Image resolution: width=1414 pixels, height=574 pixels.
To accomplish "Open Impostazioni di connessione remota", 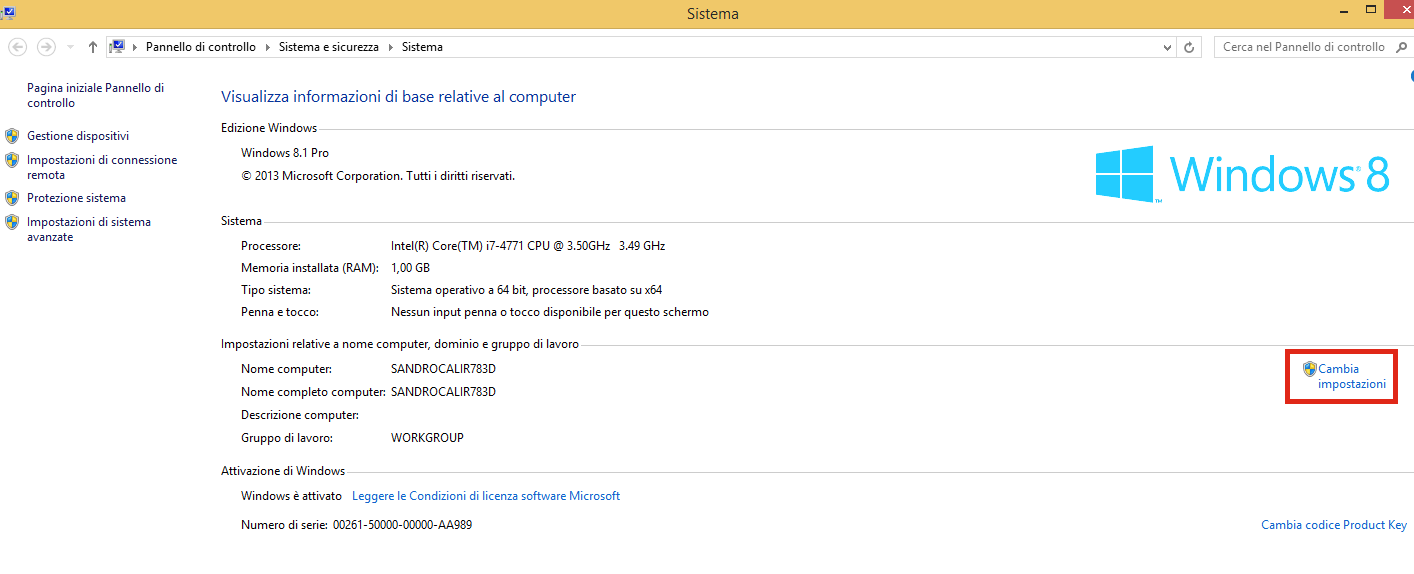I will coord(102,167).
